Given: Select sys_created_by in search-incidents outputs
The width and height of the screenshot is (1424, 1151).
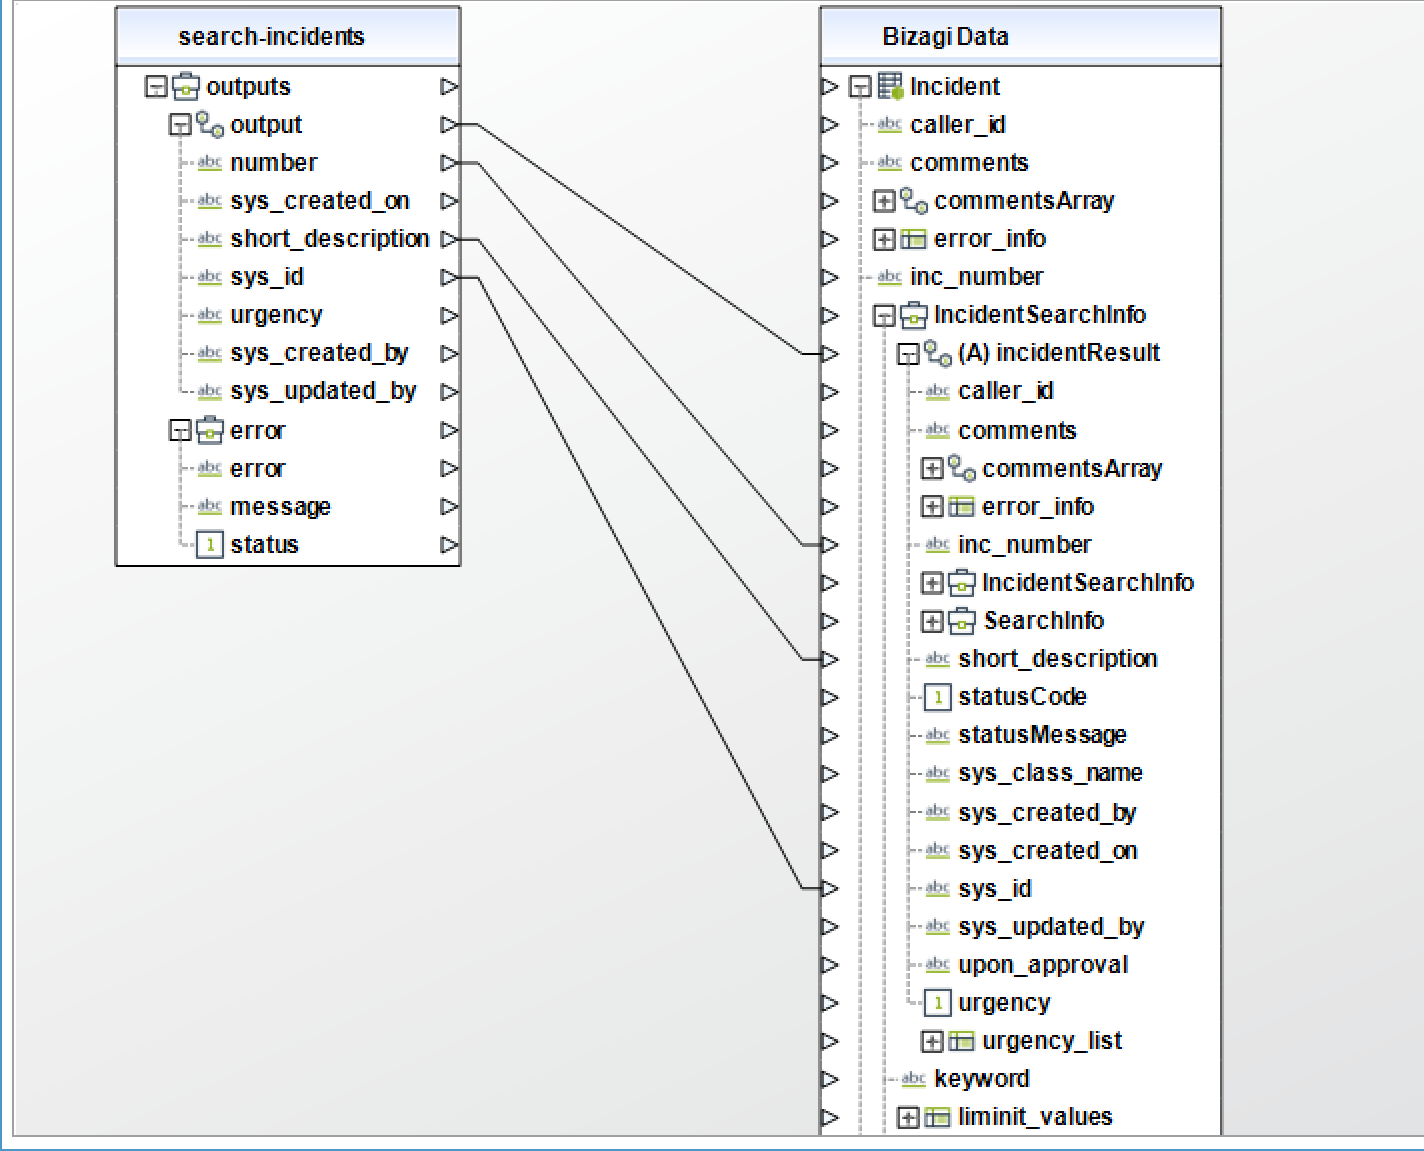Looking at the screenshot, I should [319, 354].
